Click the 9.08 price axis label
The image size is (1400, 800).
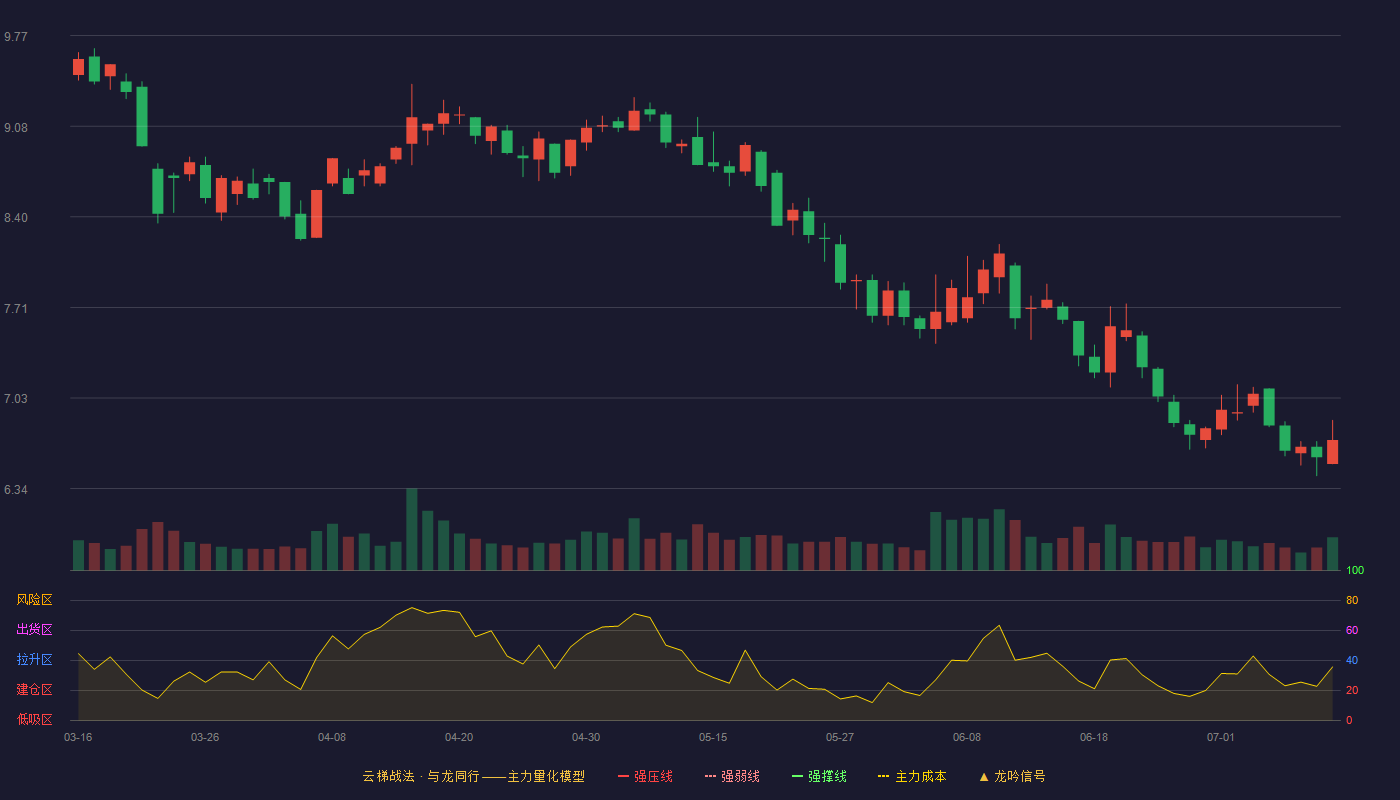click(x=16, y=128)
